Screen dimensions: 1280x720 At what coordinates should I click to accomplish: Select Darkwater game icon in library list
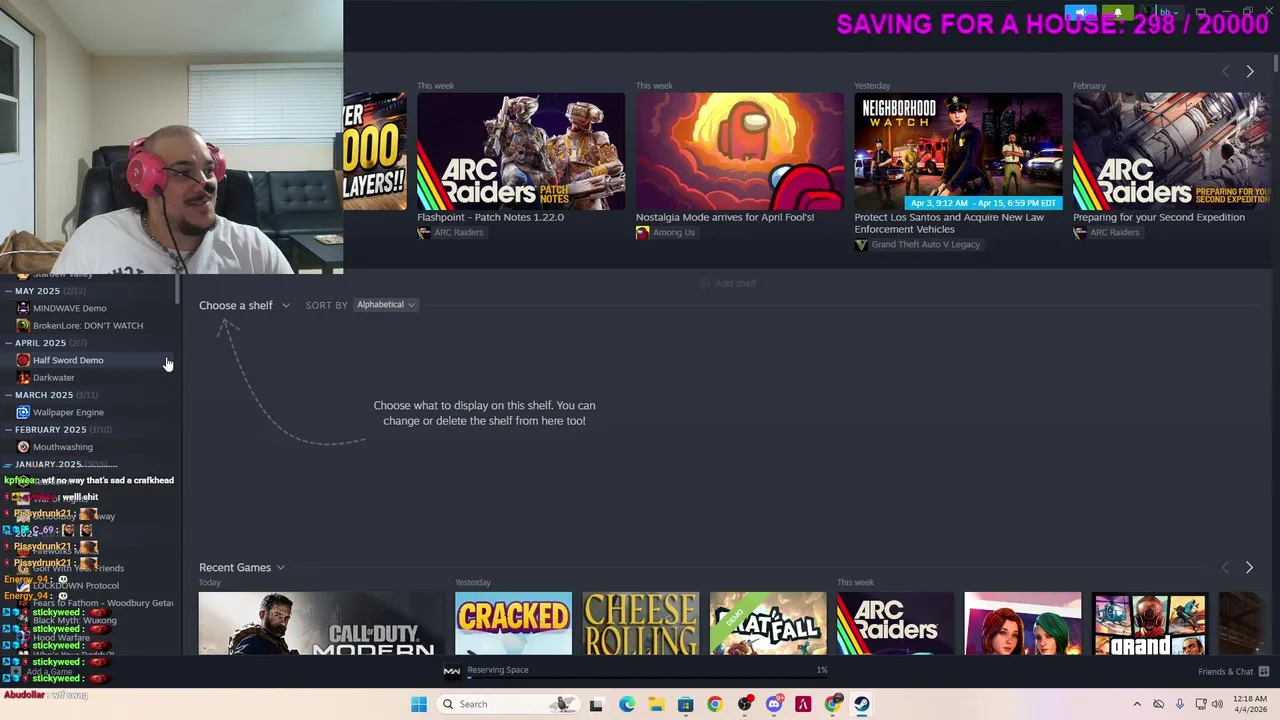click(23, 377)
